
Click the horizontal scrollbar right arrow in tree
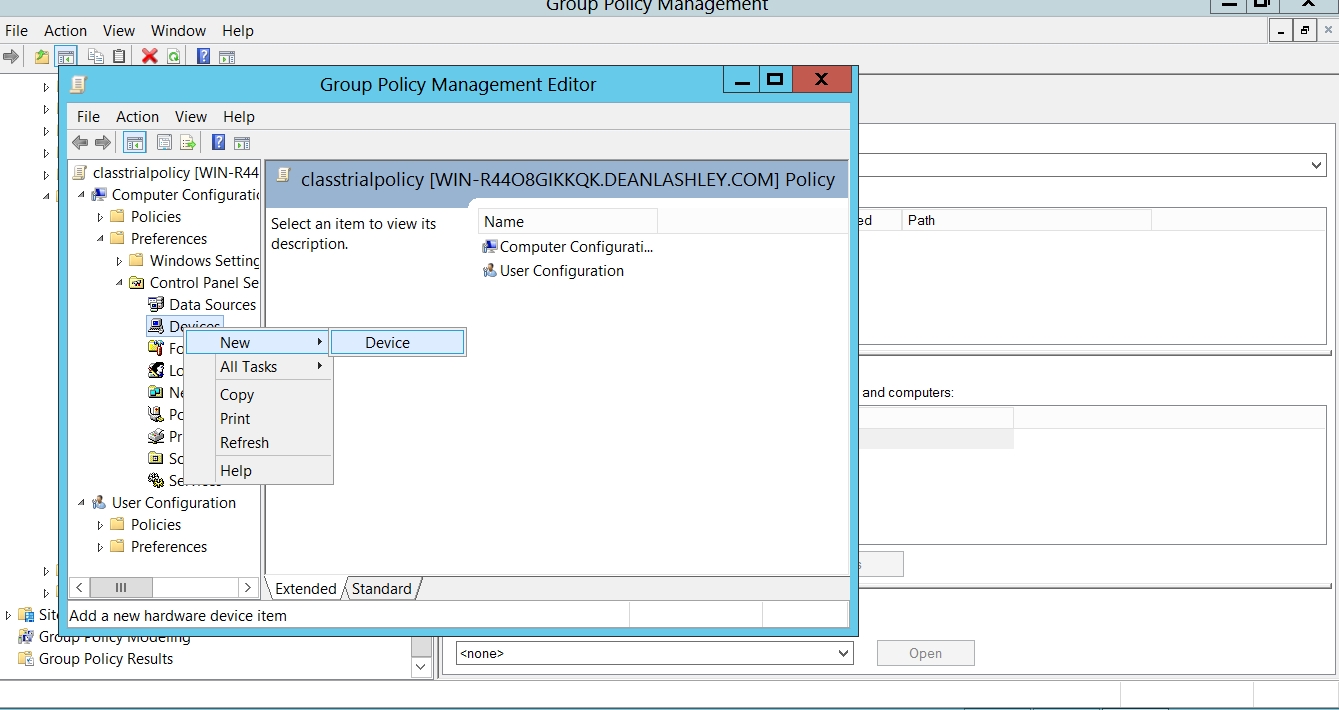pos(248,588)
